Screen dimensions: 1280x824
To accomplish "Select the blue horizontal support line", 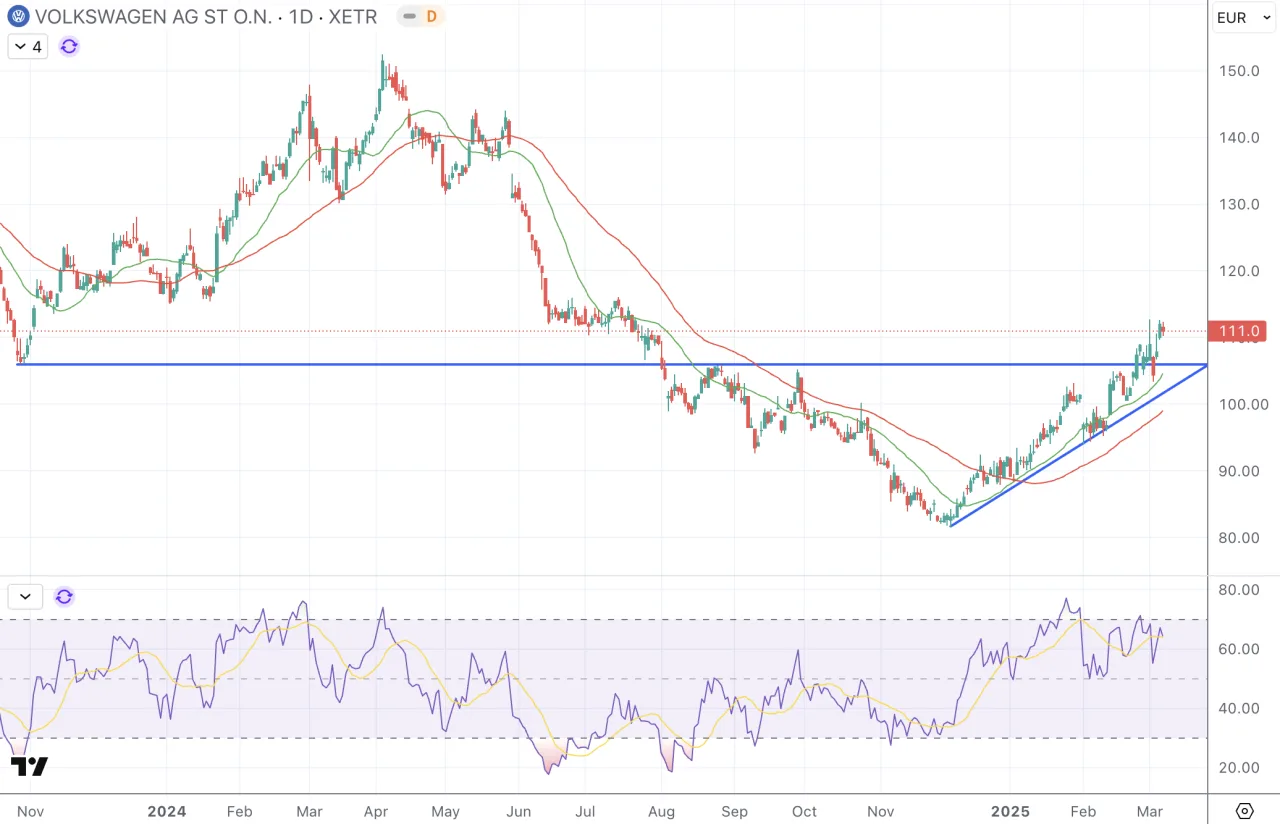I will [612, 364].
